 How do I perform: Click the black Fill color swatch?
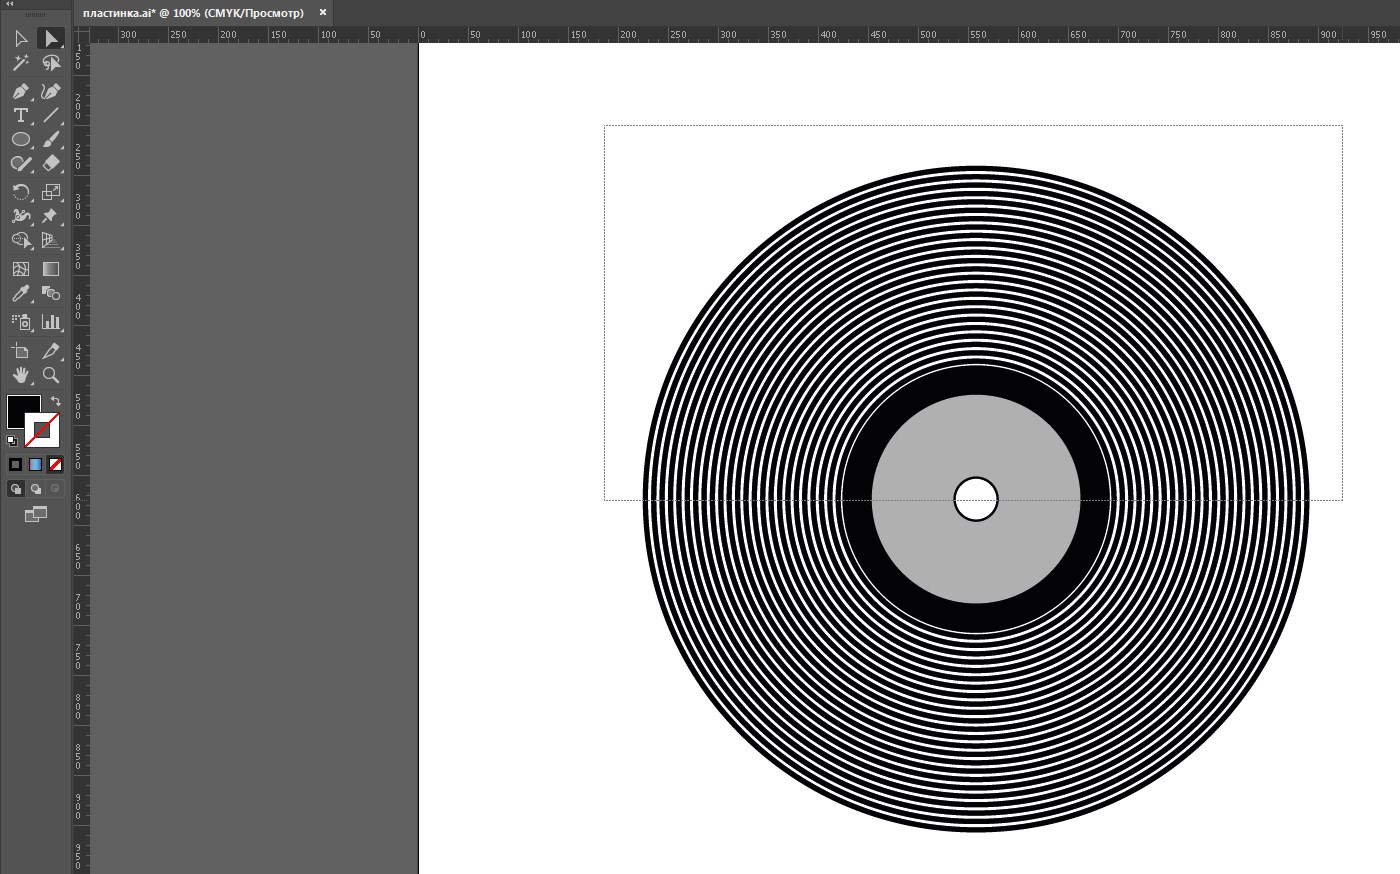pyautogui.click(x=20, y=408)
